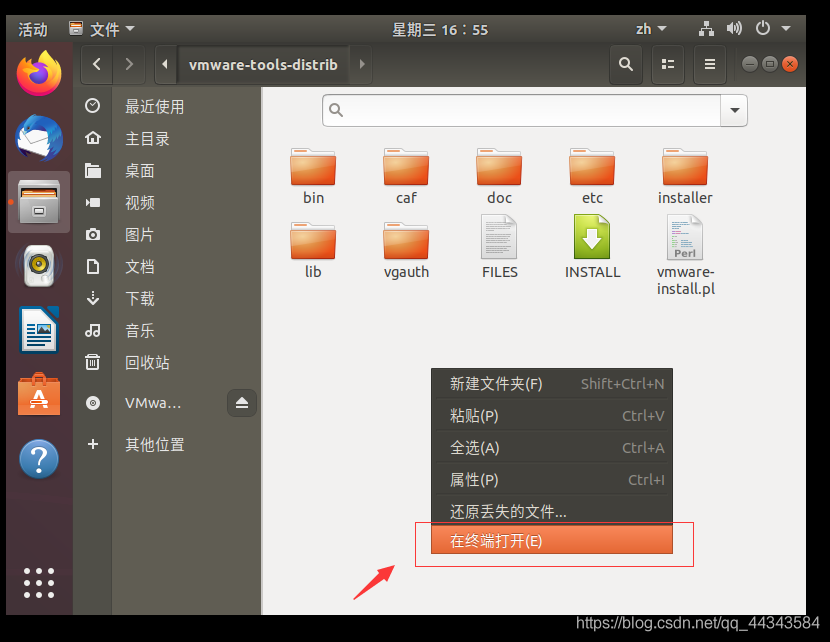Open the Files app in dock
Image resolution: width=830 pixels, height=642 pixels.
(x=39, y=202)
